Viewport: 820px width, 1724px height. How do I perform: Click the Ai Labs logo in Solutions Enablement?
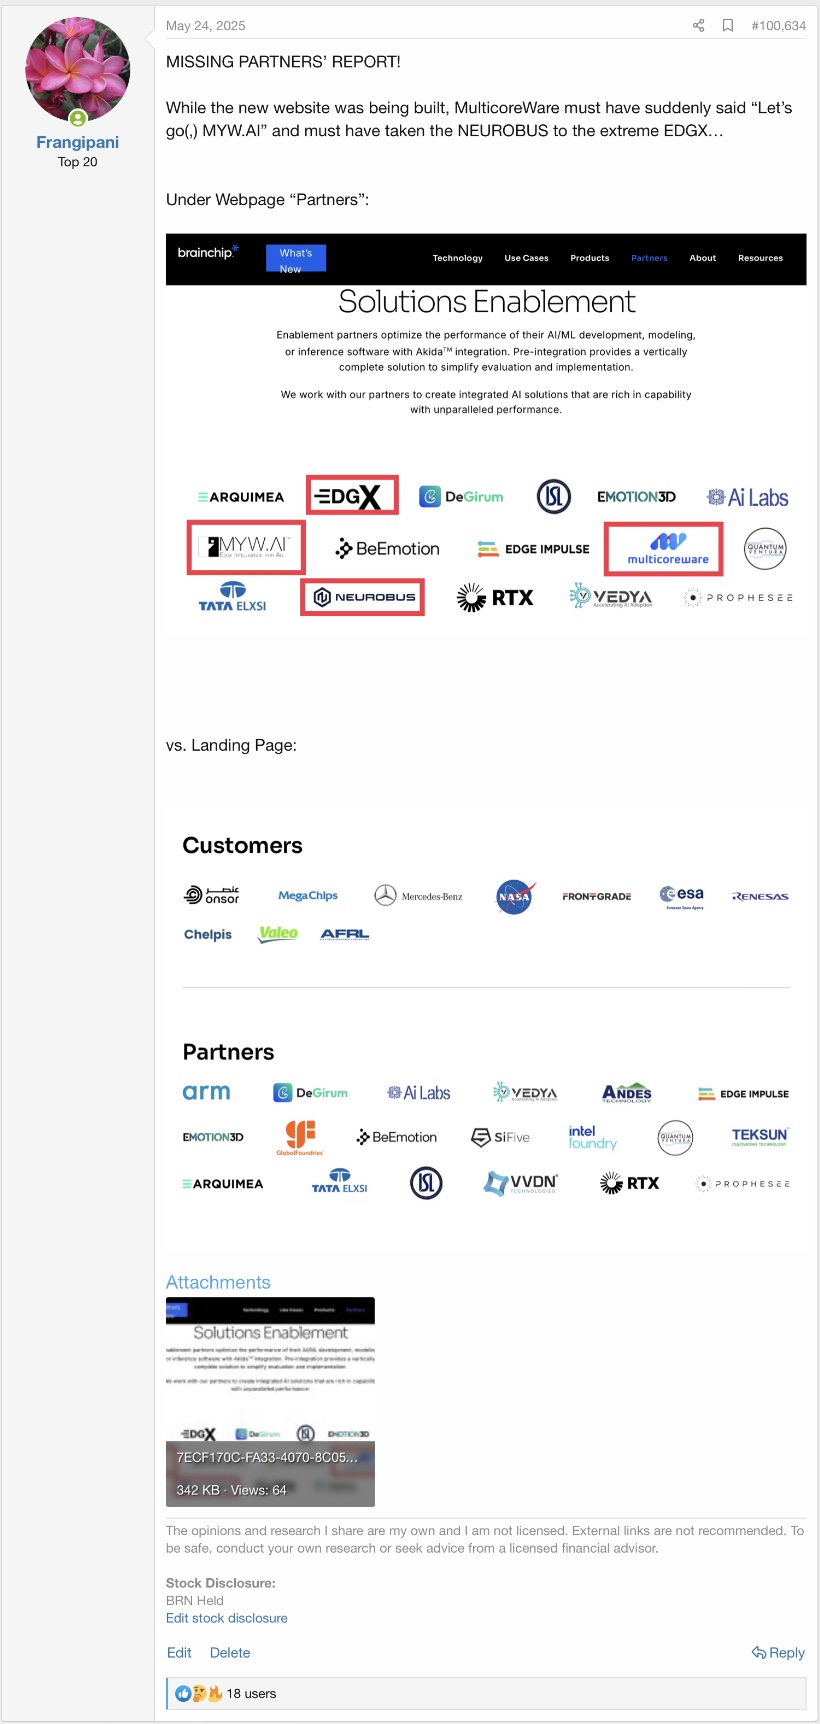point(747,497)
